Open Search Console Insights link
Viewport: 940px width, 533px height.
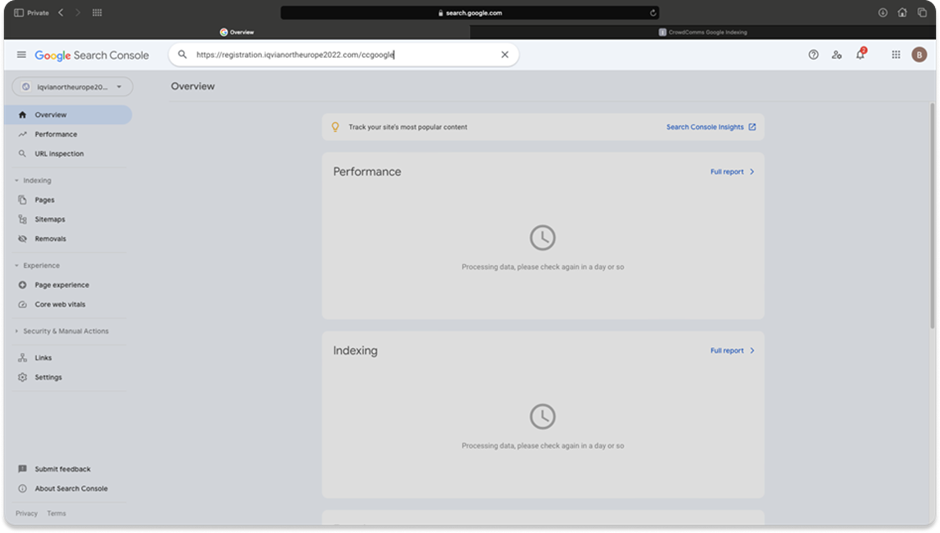(710, 127)
